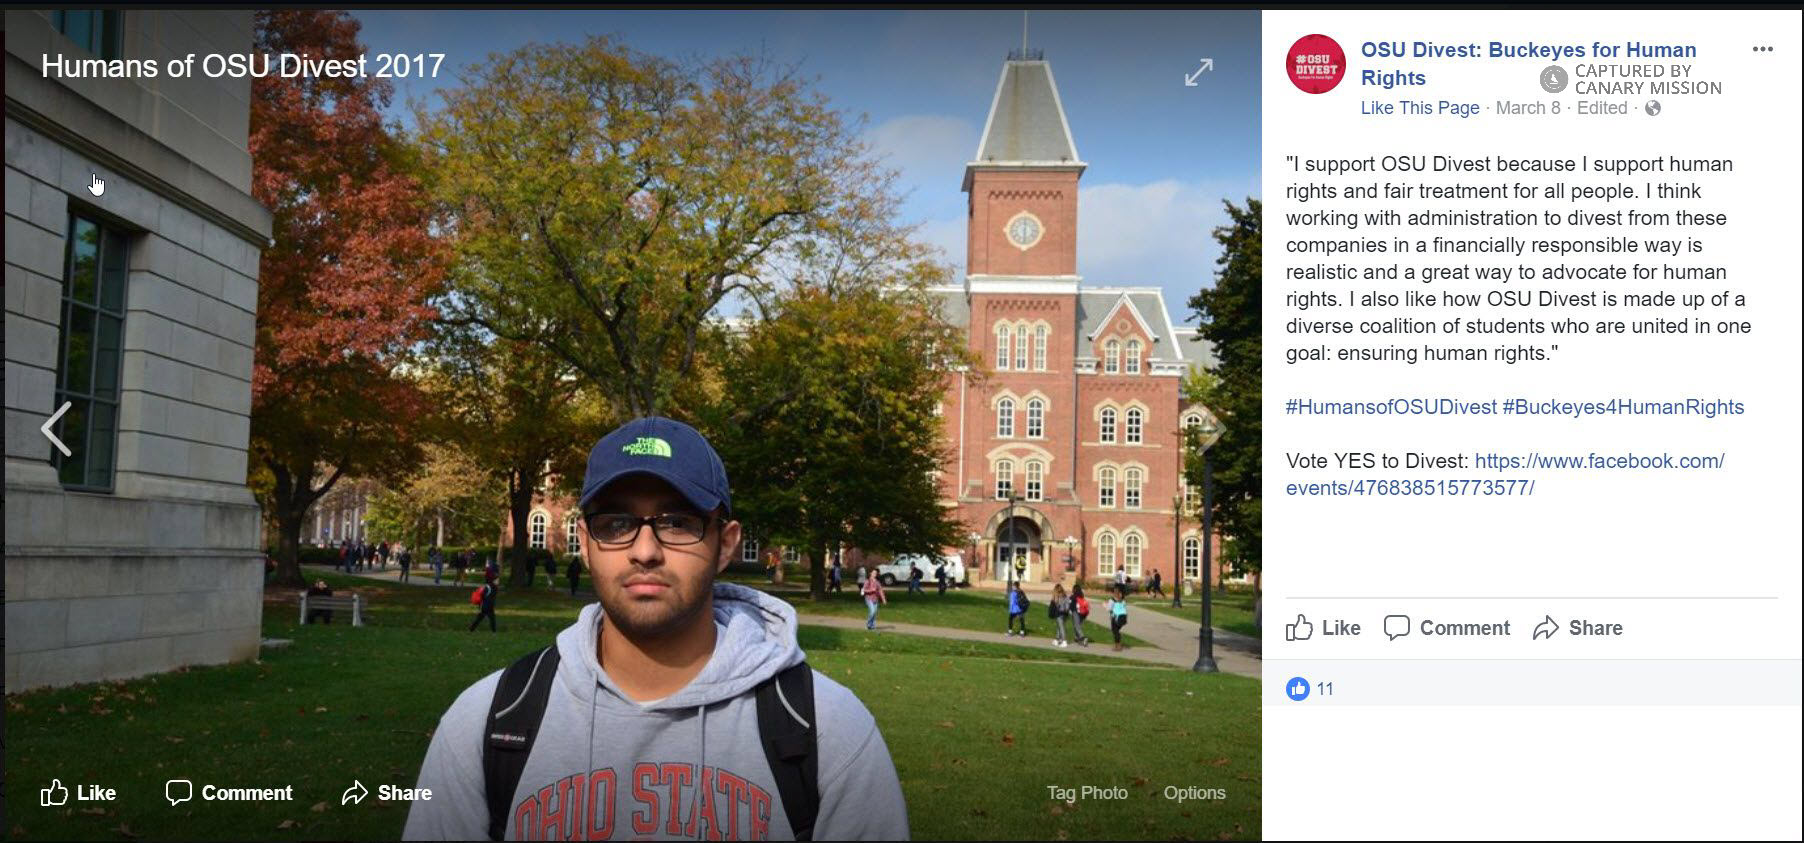
Task: Click the Share arrow on the photo overlay
Action: (355, 793)
